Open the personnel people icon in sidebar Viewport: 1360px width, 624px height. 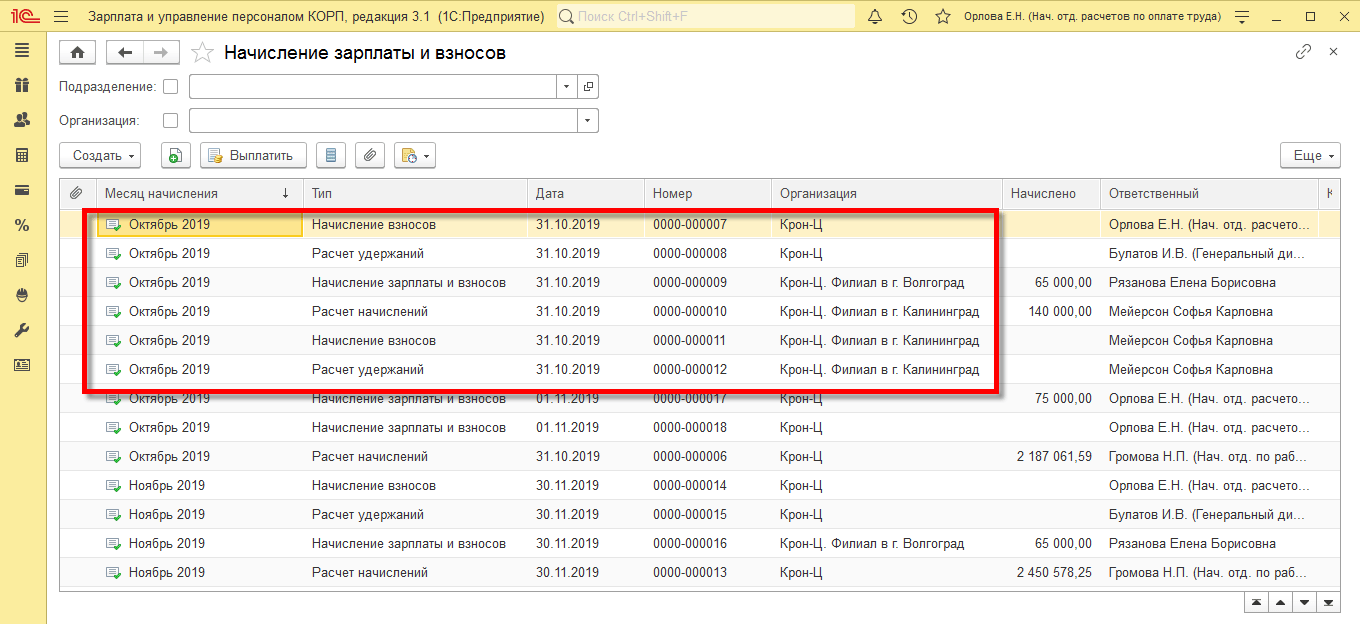(x=22, y=120)
